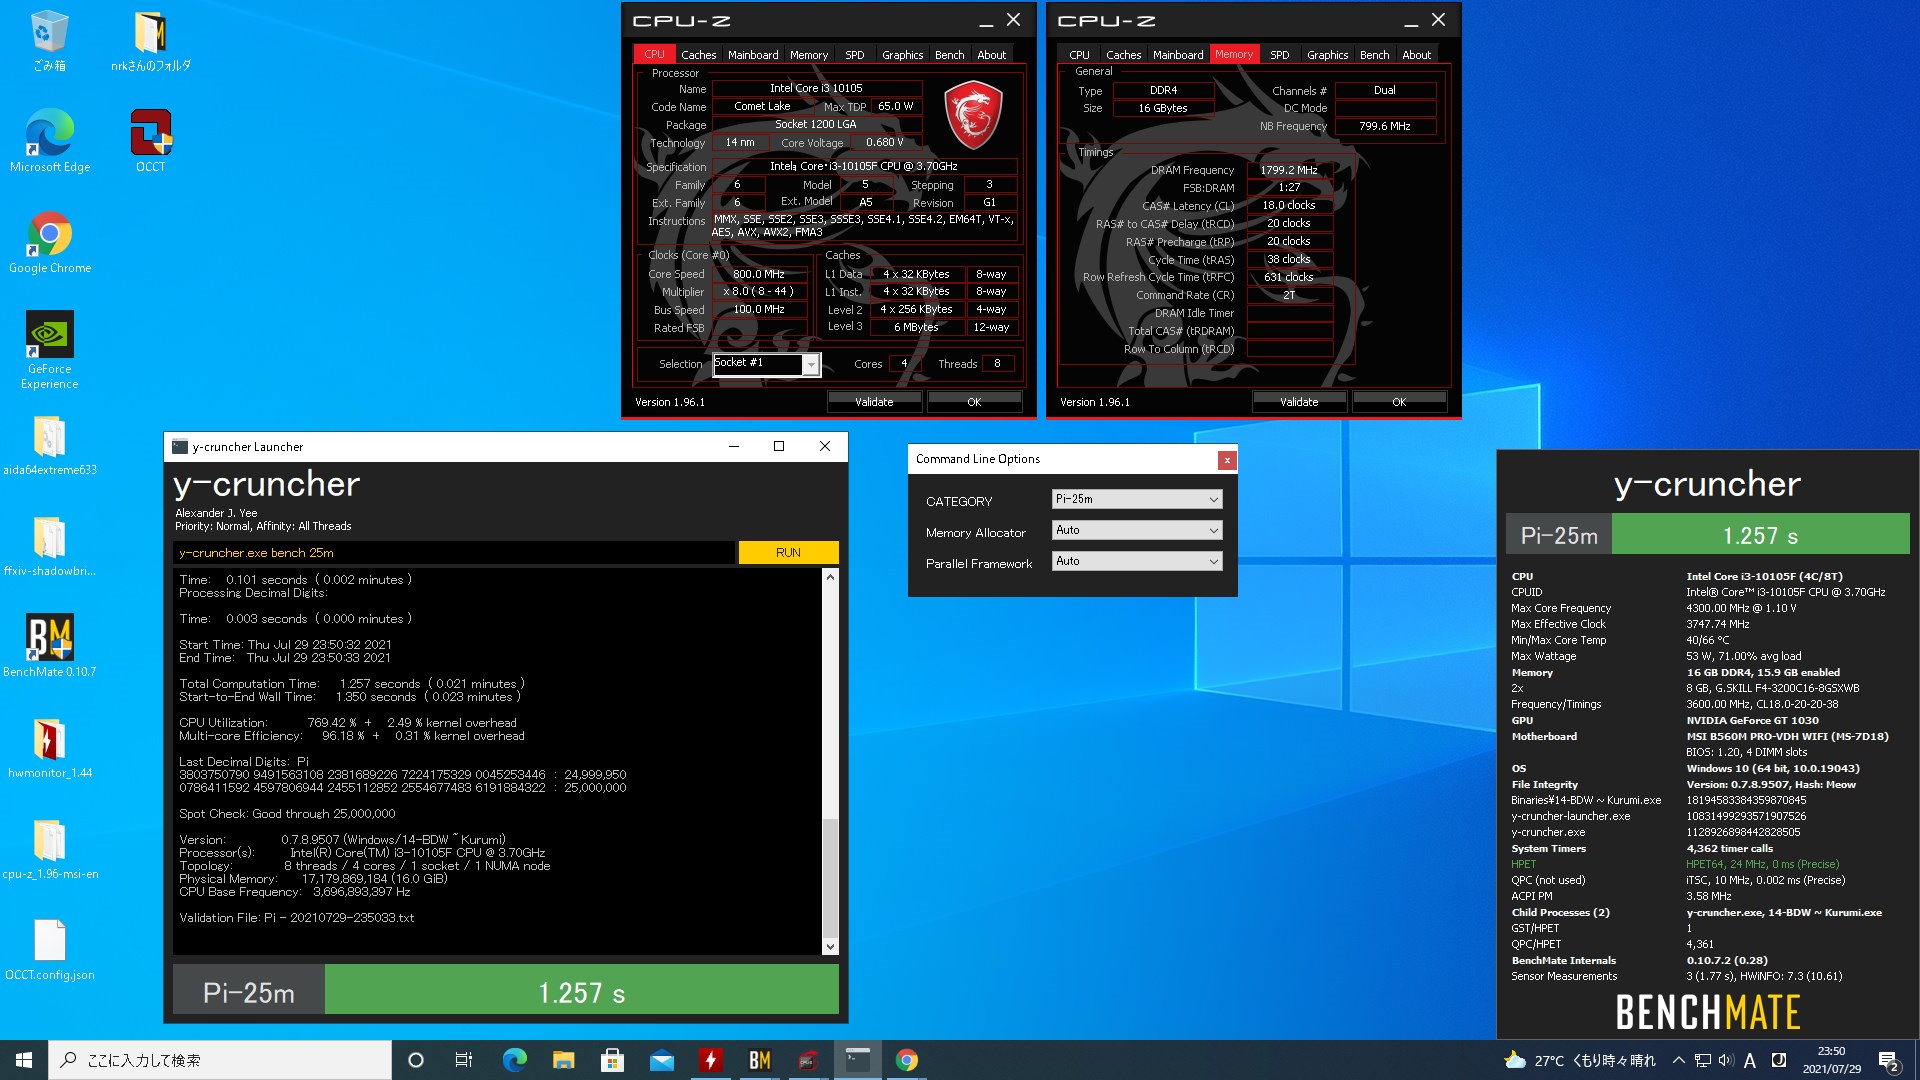Switch to CPU tab in right CPU-Z window

point(1079,55)
